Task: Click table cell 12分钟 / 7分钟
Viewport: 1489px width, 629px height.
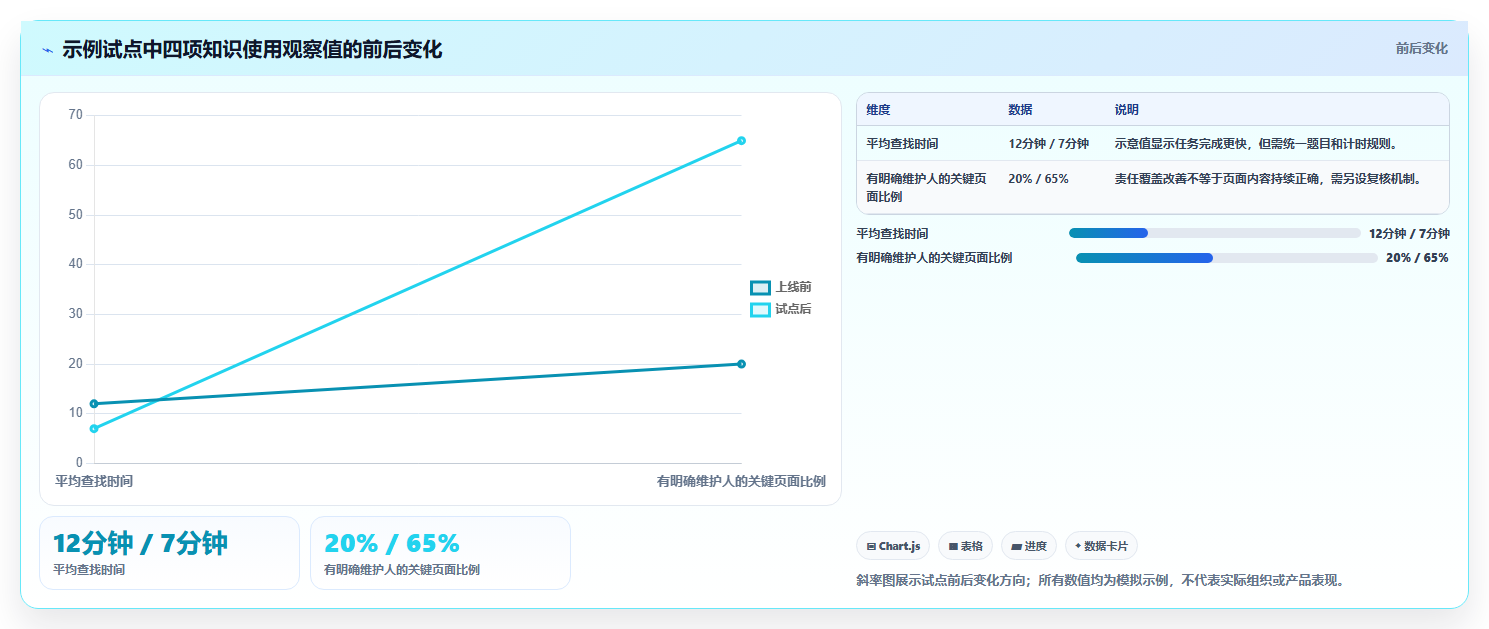Action: [1048, 144]
